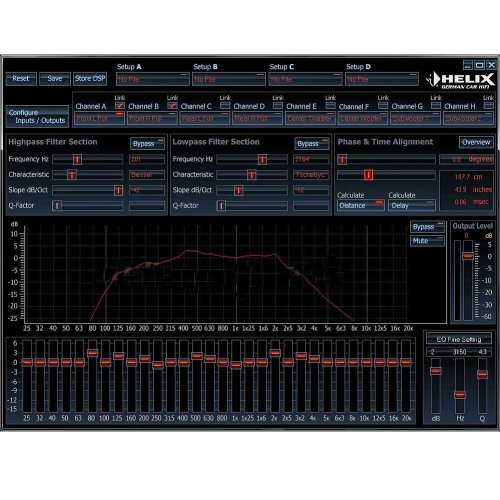Click the time alignment distance slider handle

pos(368,175)
